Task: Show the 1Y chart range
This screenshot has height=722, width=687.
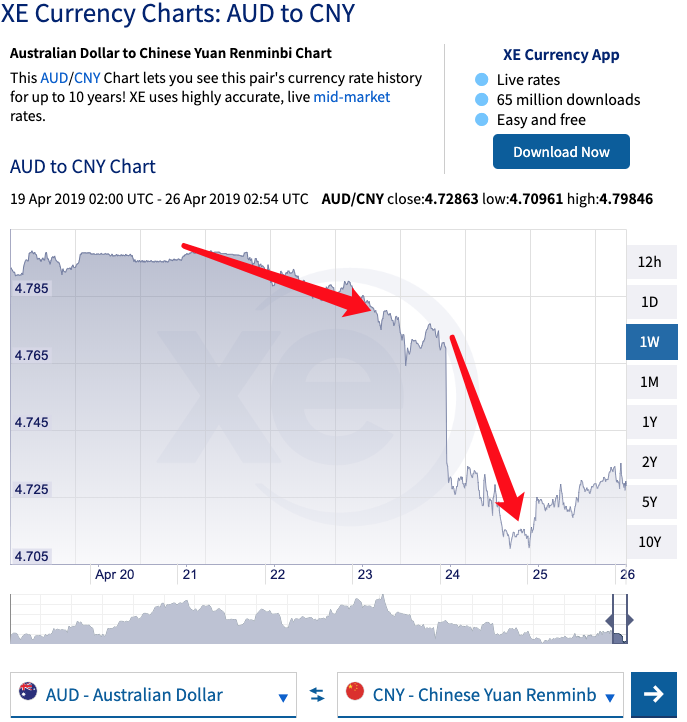Action: pyautogui.click(x=650, y=422)
